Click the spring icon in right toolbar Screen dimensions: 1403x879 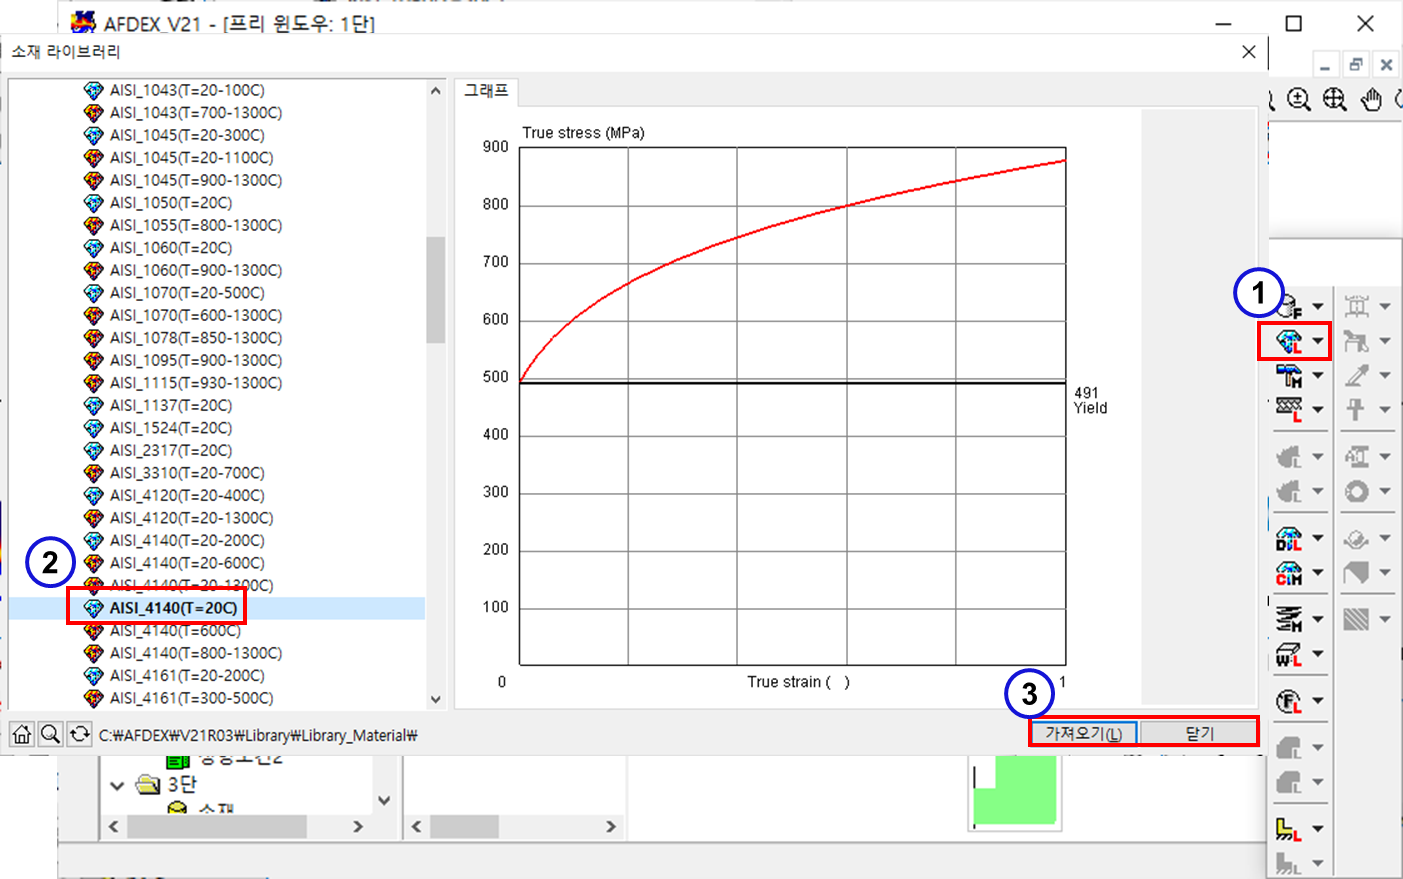click(1289, 619)
